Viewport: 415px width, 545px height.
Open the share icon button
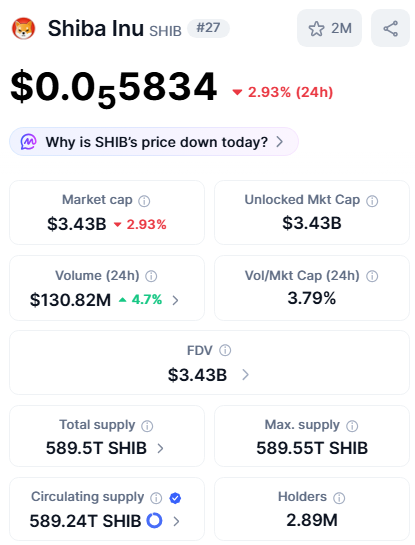390,28
